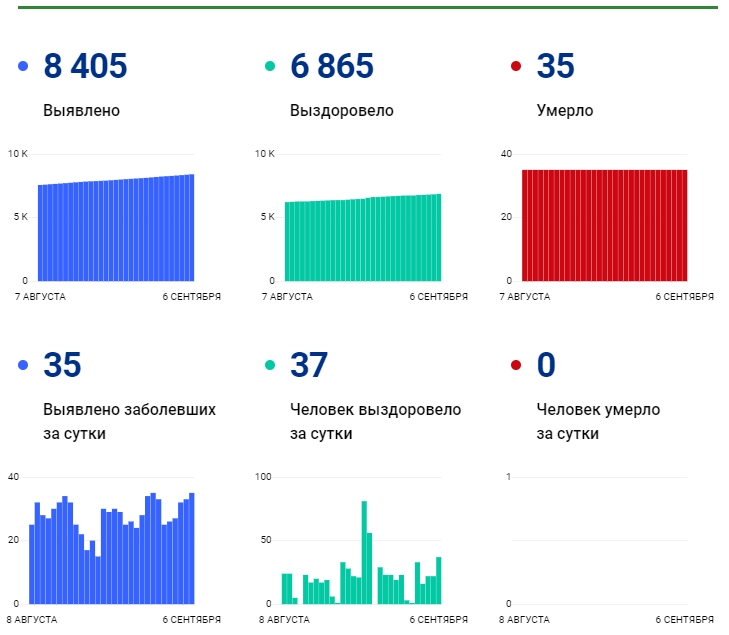The height and width of the screenshot is (635, 729).
Task: Click the '20' axis label on daily detected chart
Action: point(13,540)
